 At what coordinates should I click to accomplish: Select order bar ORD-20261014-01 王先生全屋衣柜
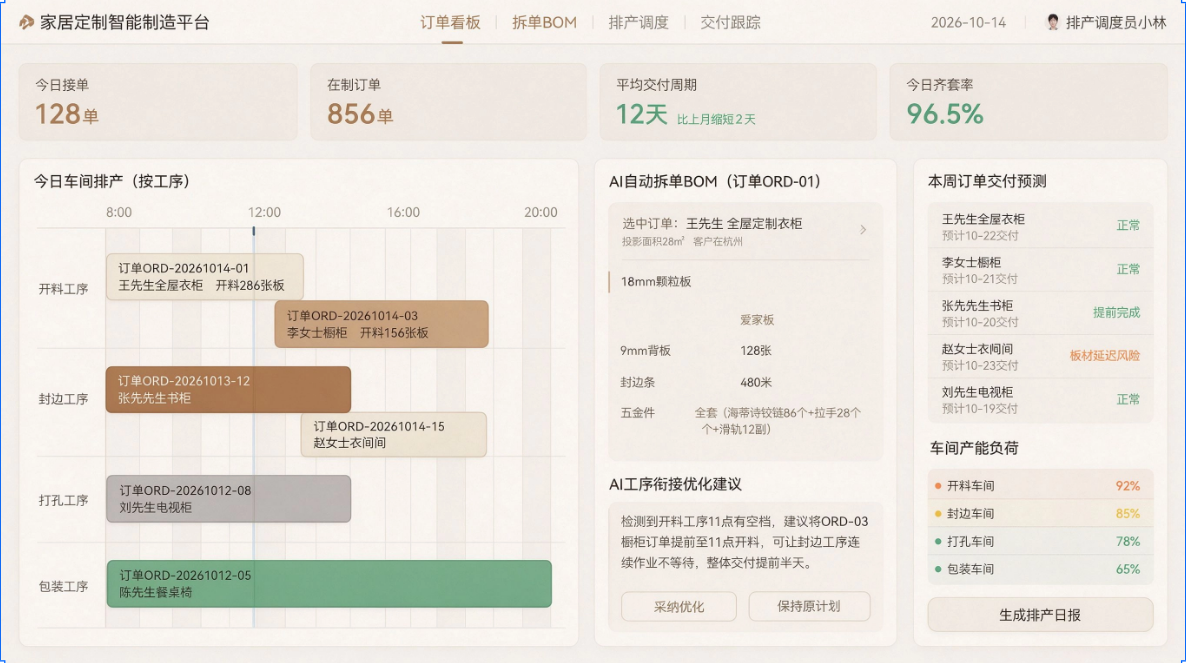pos(205,277)
